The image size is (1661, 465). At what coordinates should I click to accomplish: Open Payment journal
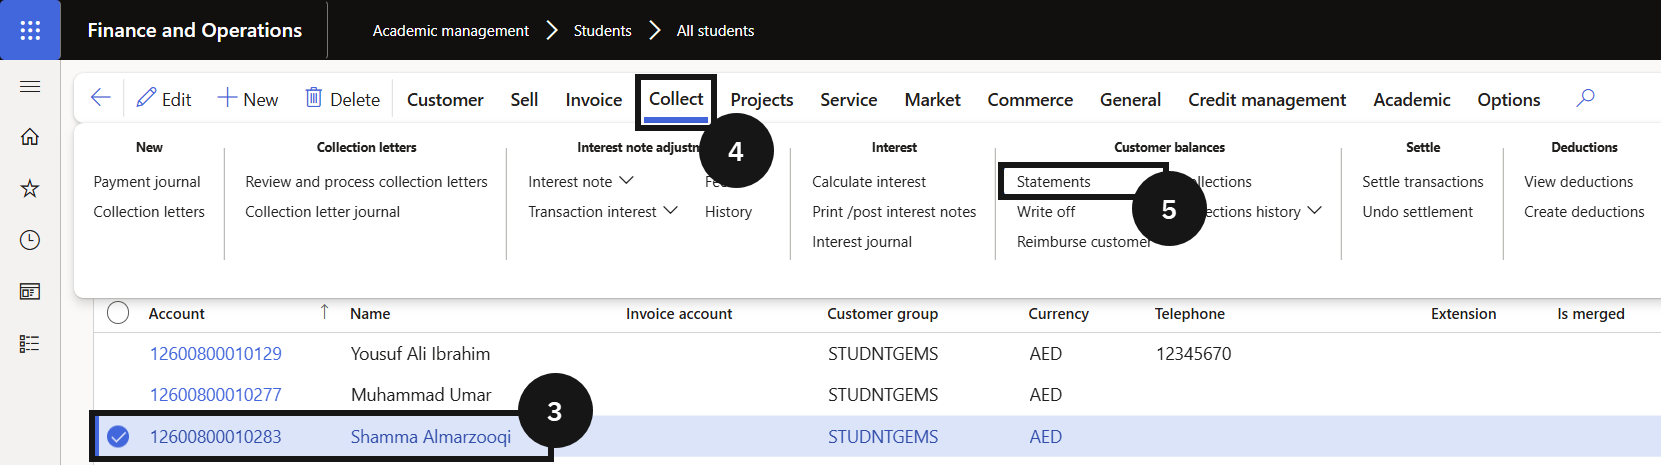[x=147, y=182]
